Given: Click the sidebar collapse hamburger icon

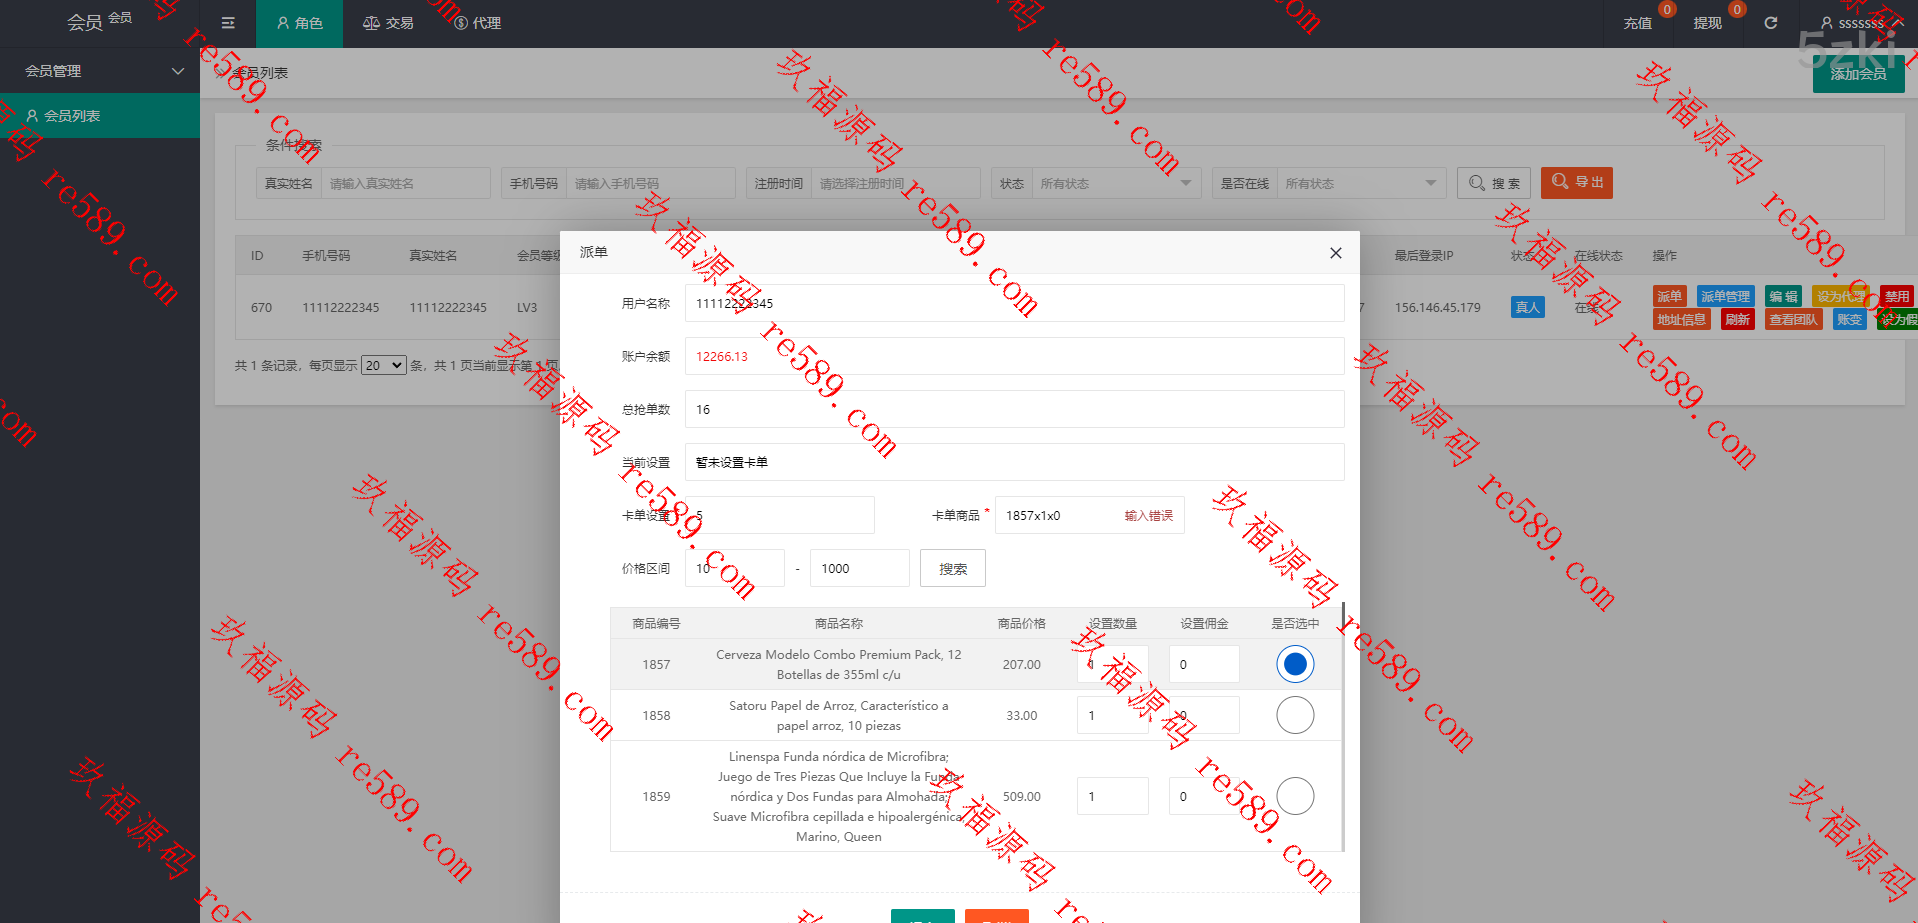Looking at the screenshot, I should click(228, 23).
